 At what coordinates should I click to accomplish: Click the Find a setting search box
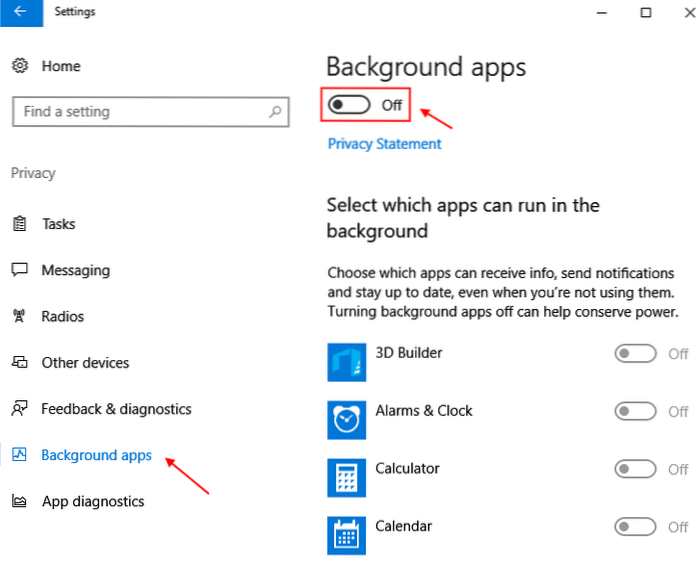coord(140,112)
